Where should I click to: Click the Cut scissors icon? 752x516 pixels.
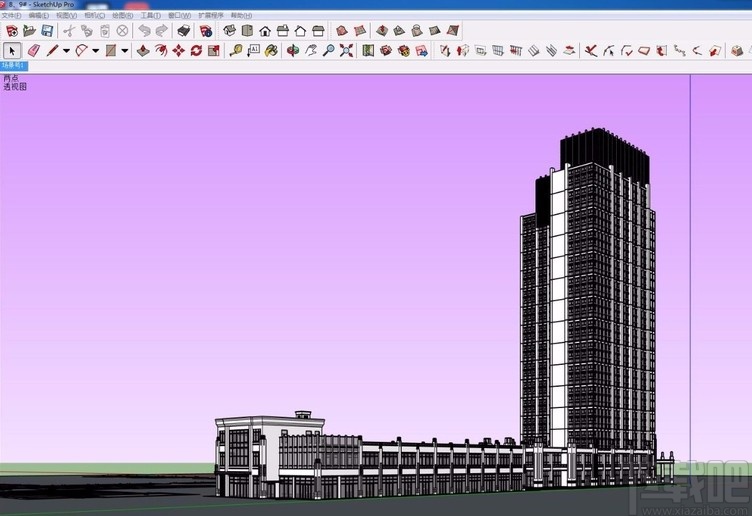pyautogui.click(x=69, y=31)
